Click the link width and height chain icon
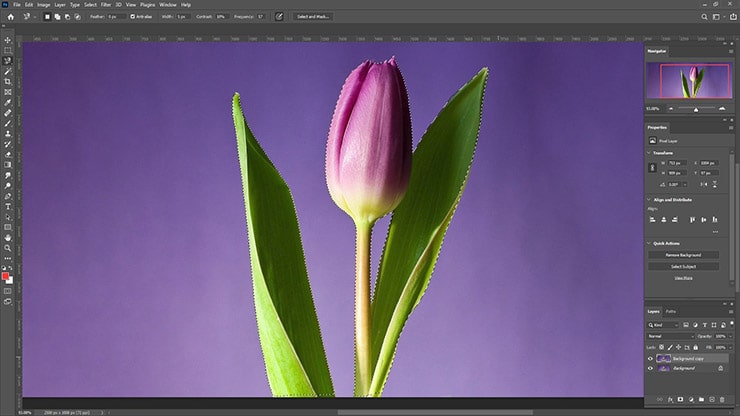This screenshot has width=740, height=416. (653, 167)
